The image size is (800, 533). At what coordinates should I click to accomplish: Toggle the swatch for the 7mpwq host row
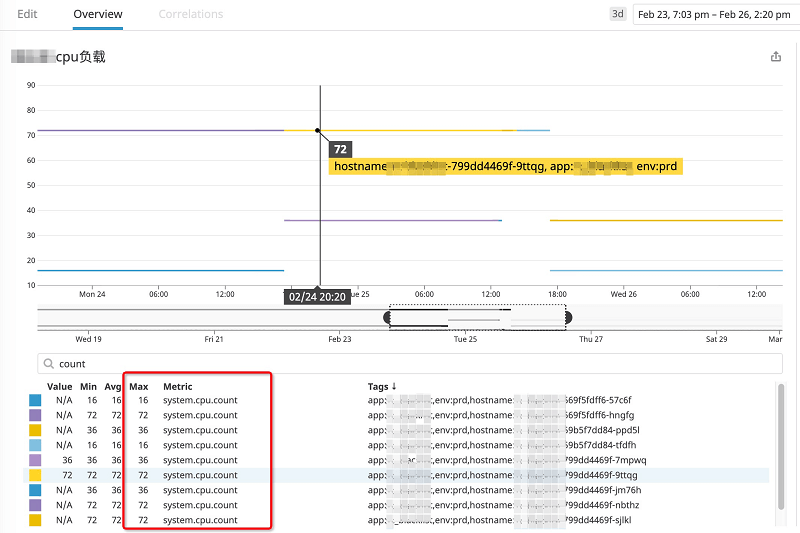tap(35, 460)
